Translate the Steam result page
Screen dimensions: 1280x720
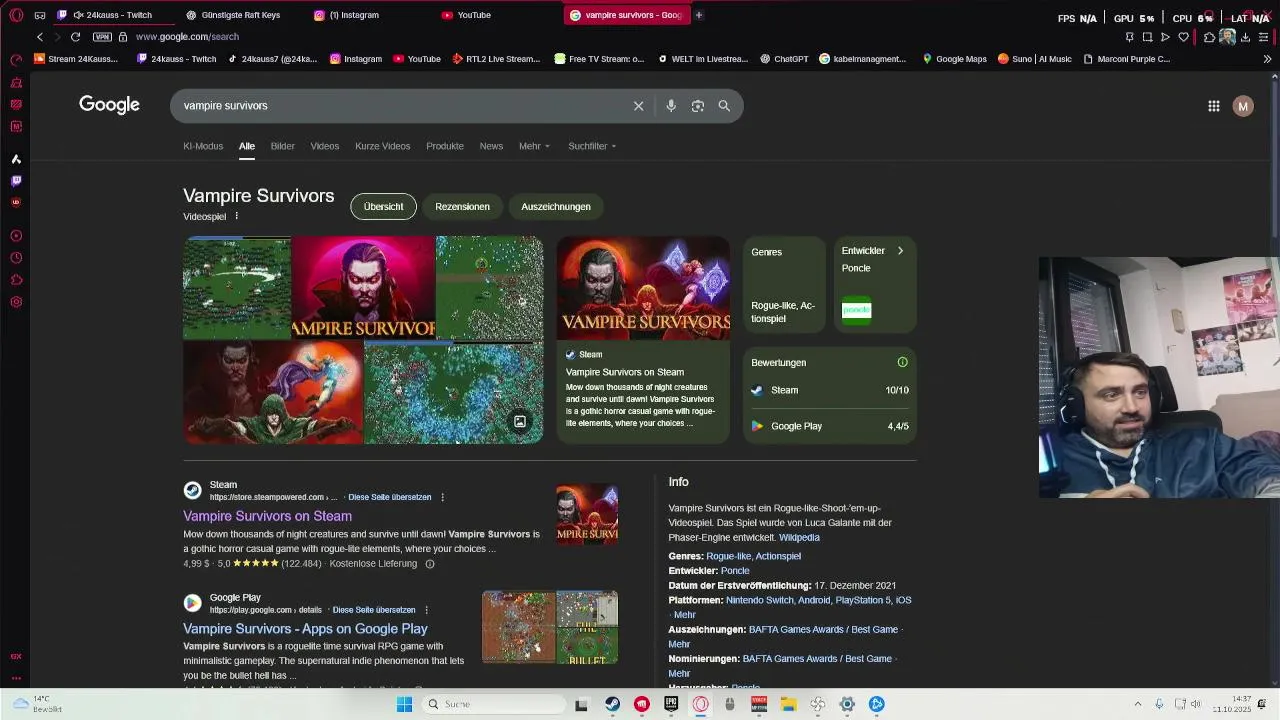(x=389, y=497)
